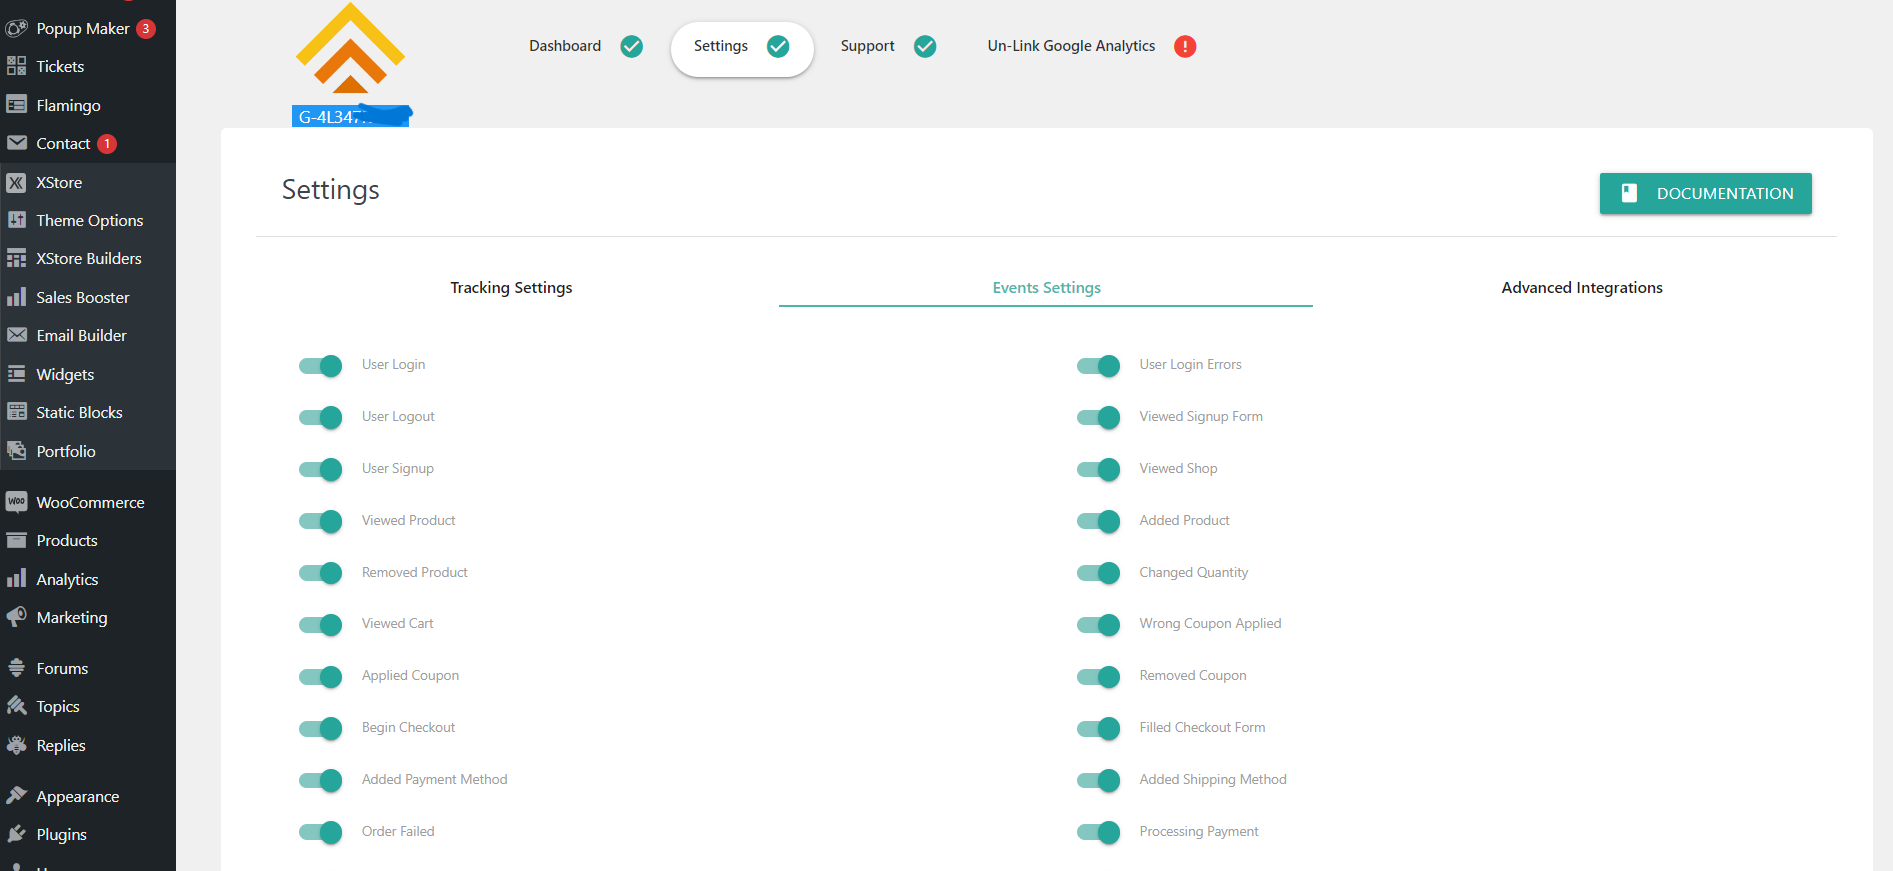Click the WooCommerce icon
The height and width of the screenshot is (871, 1893).
pos(17,502)
